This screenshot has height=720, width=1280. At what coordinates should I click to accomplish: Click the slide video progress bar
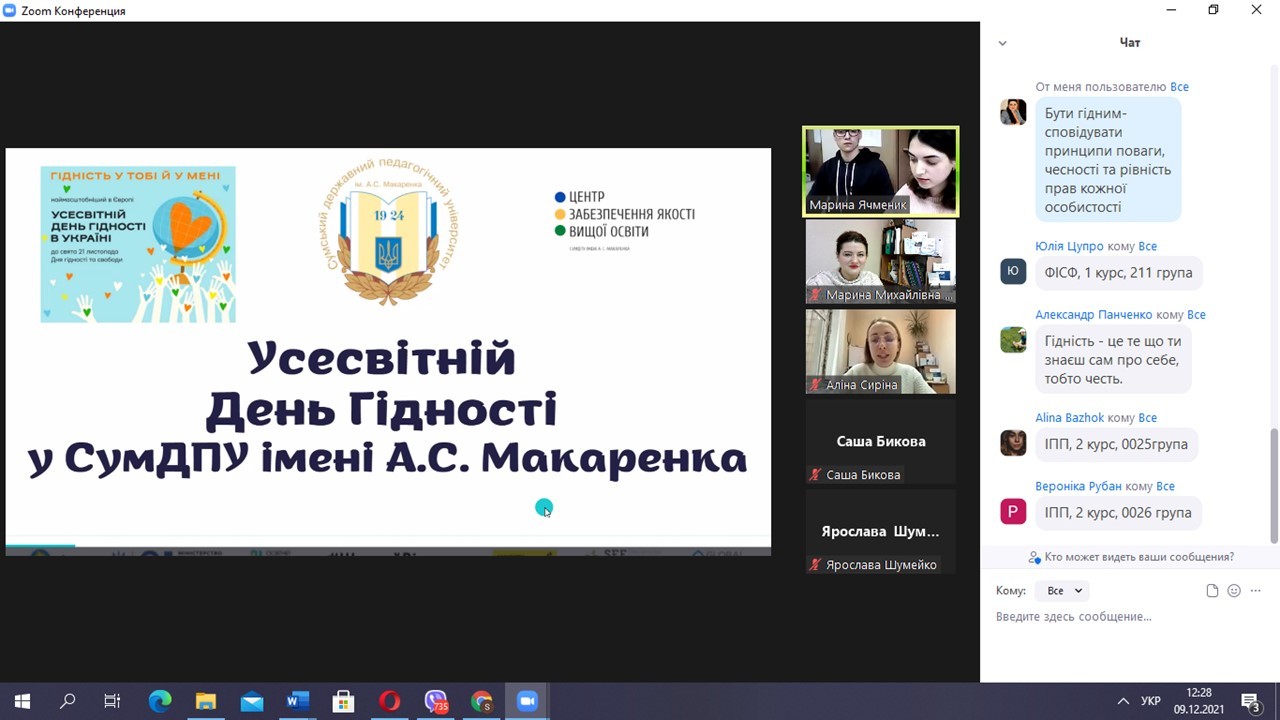point(388,546)
